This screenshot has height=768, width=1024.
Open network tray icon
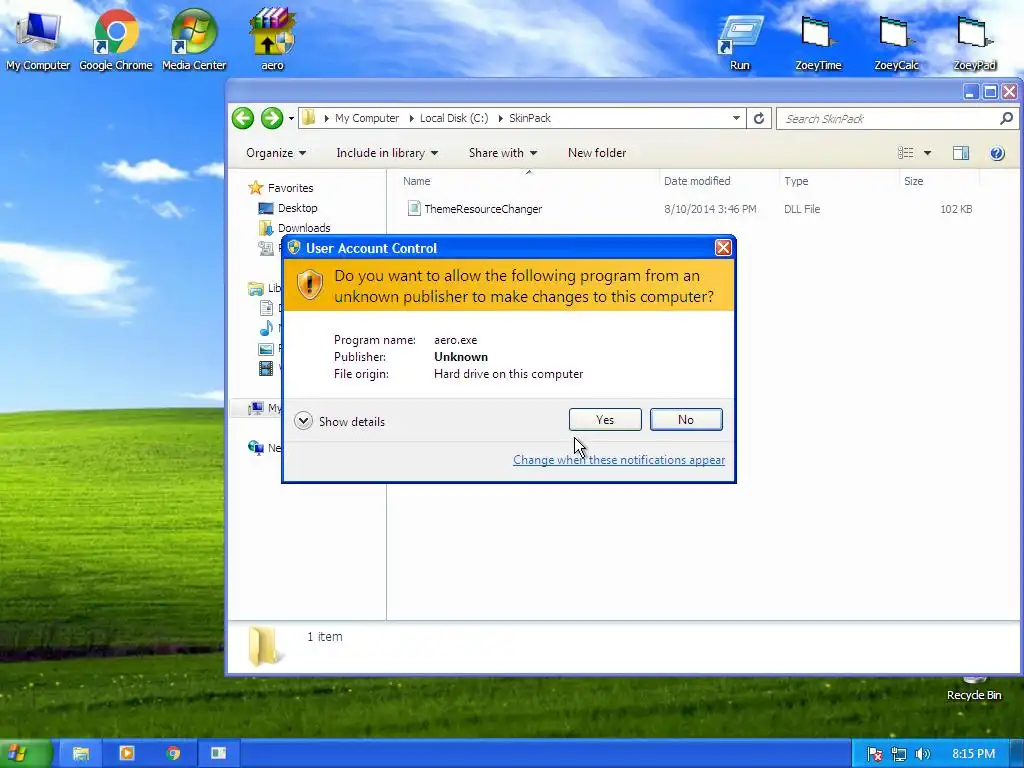pos(899,754)
